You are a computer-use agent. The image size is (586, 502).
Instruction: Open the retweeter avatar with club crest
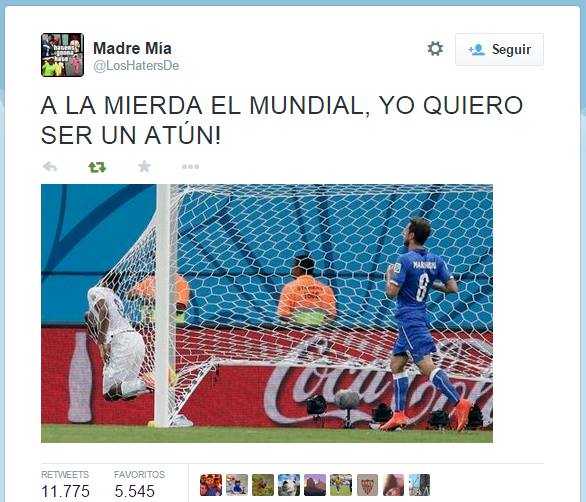(367, 485)
